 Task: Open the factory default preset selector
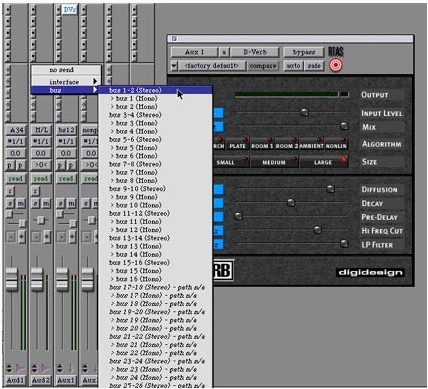pos(212,66)
